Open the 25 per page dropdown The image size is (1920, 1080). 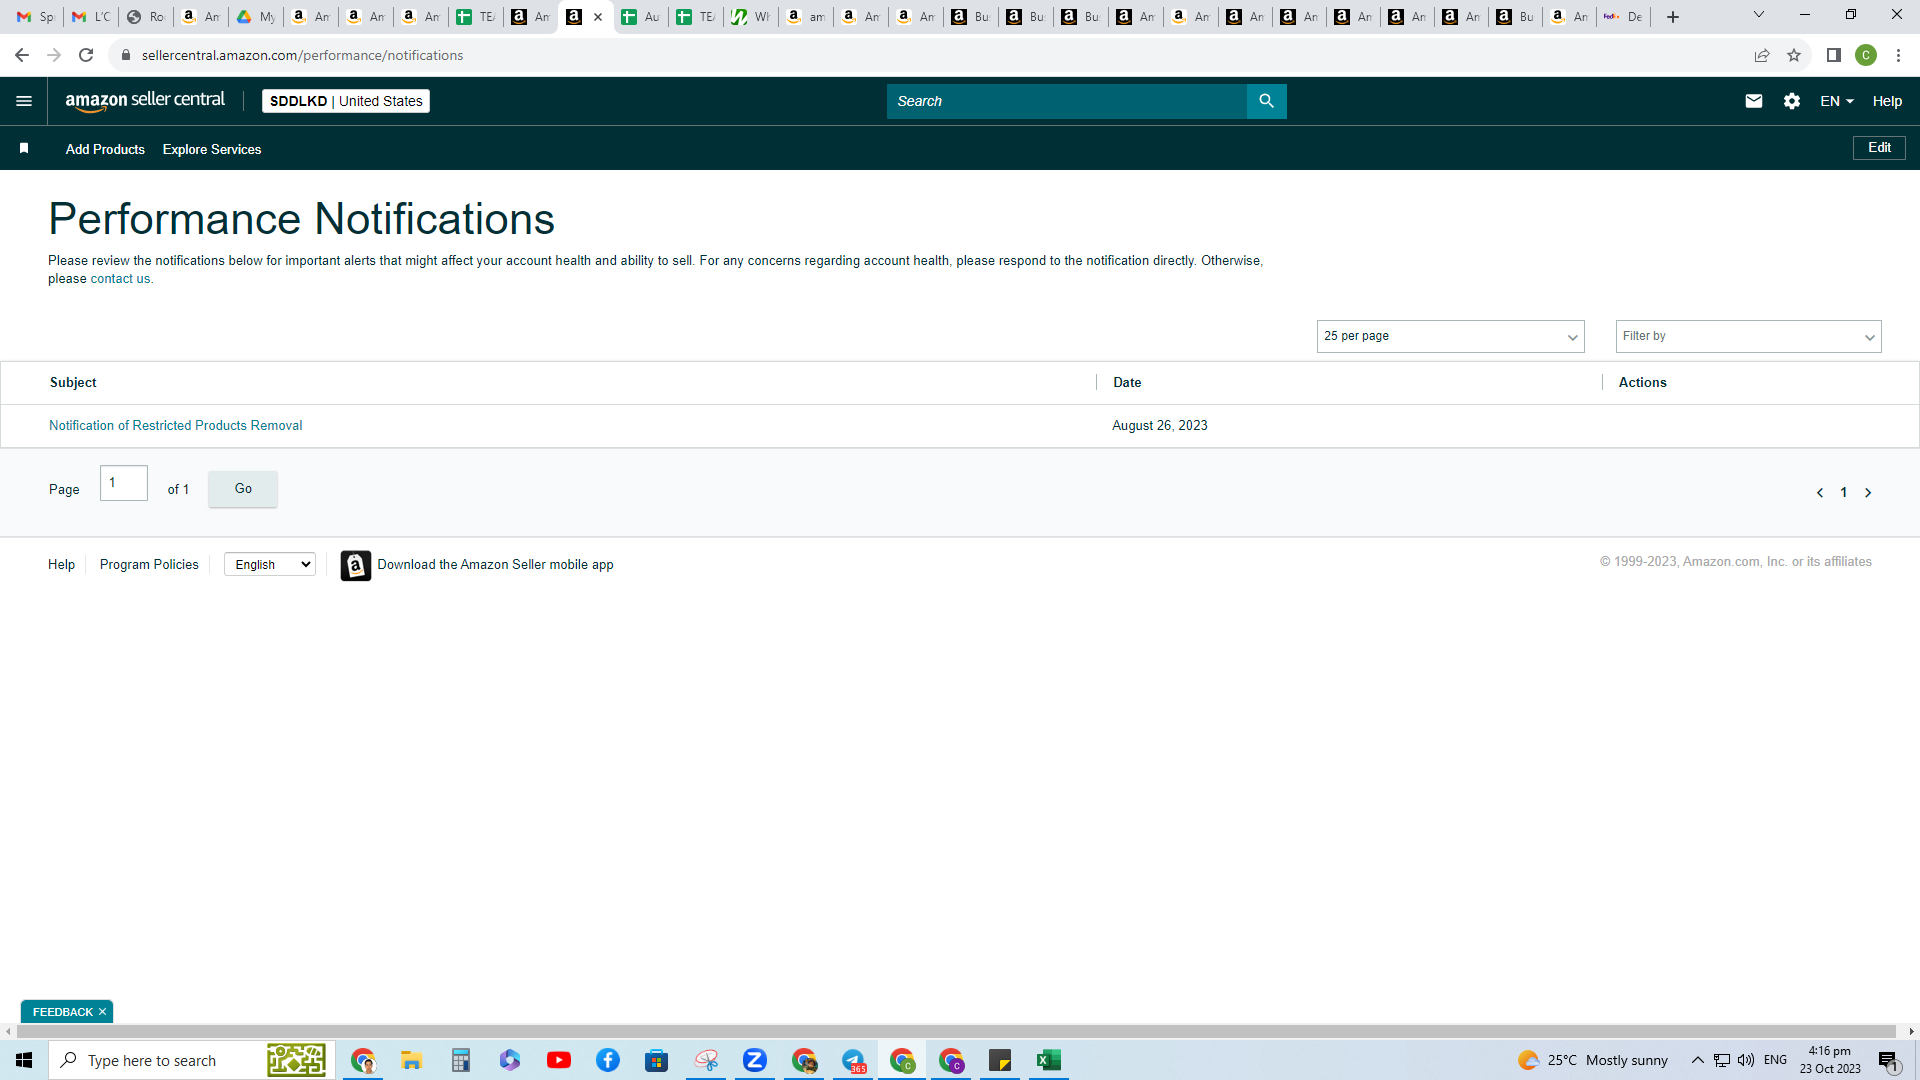[x=1450, y=336]
